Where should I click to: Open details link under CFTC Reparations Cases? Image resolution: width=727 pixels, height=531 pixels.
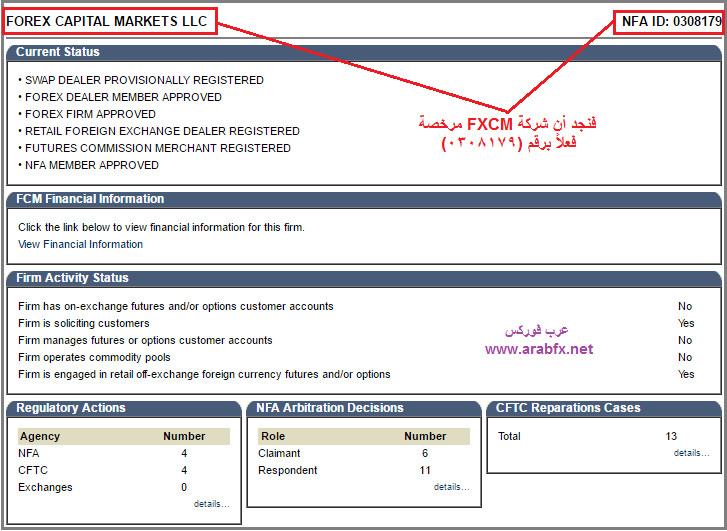[x=691, y=453]
